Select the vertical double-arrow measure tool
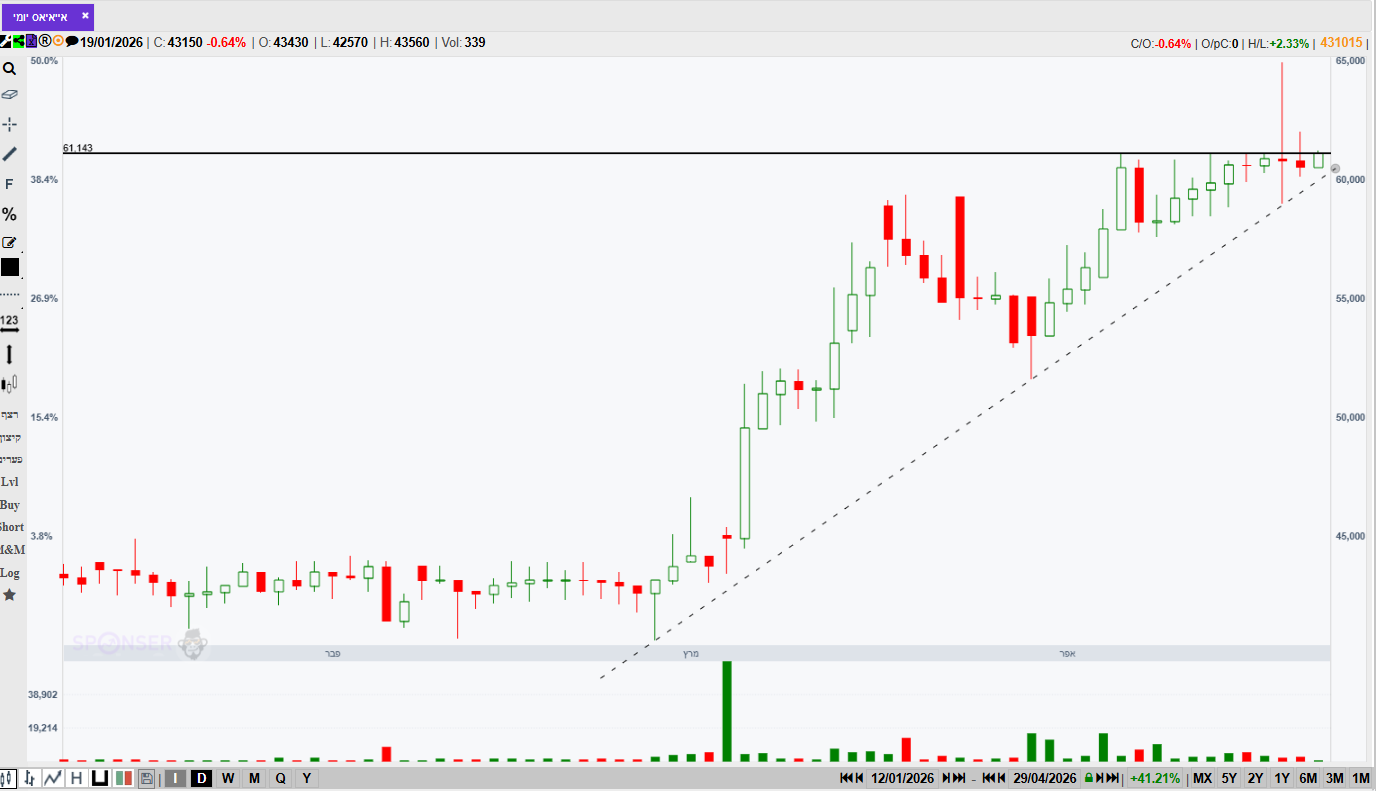 click(x=9, y=354)
